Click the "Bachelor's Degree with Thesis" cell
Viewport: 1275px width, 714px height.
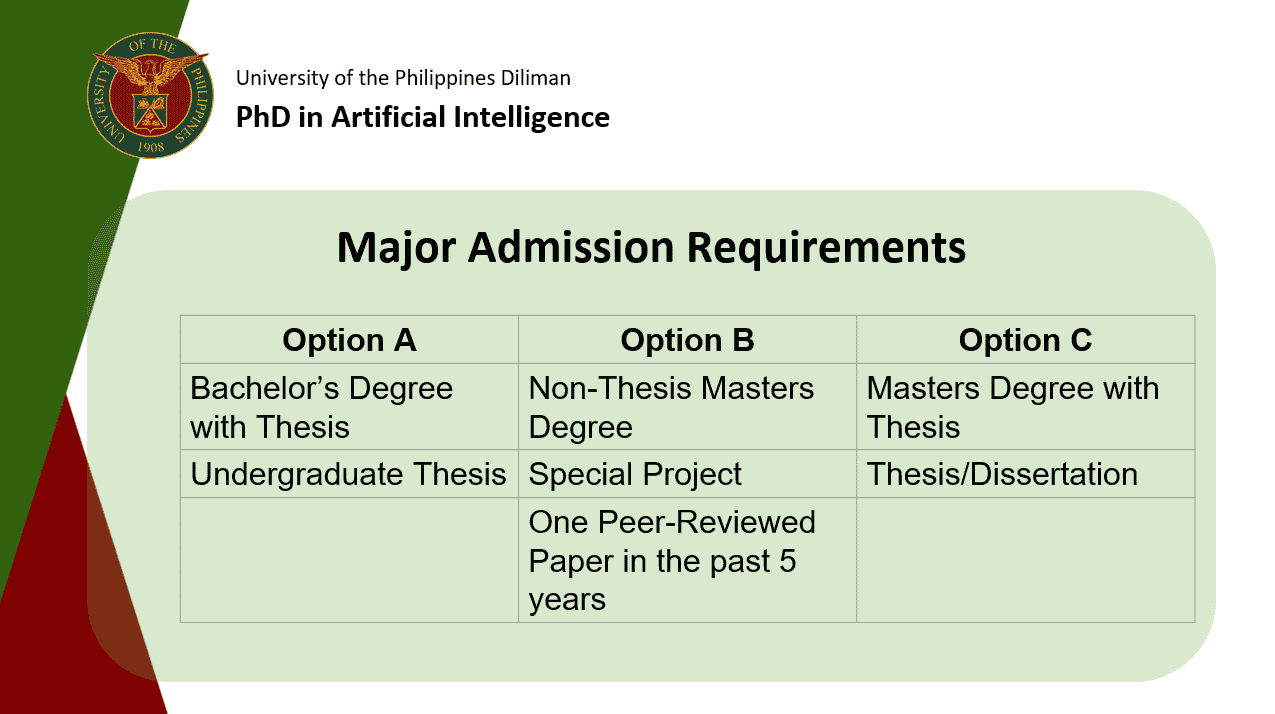(349, 407)
